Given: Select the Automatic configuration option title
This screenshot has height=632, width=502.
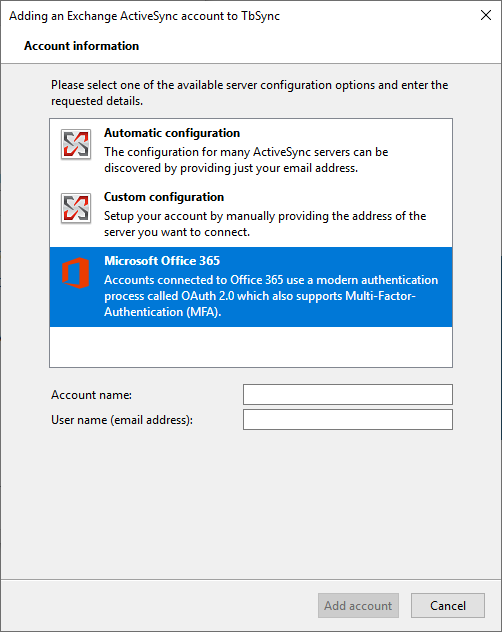Looking at the screenshot, I should pyautogui.click(x=172, y=133).
